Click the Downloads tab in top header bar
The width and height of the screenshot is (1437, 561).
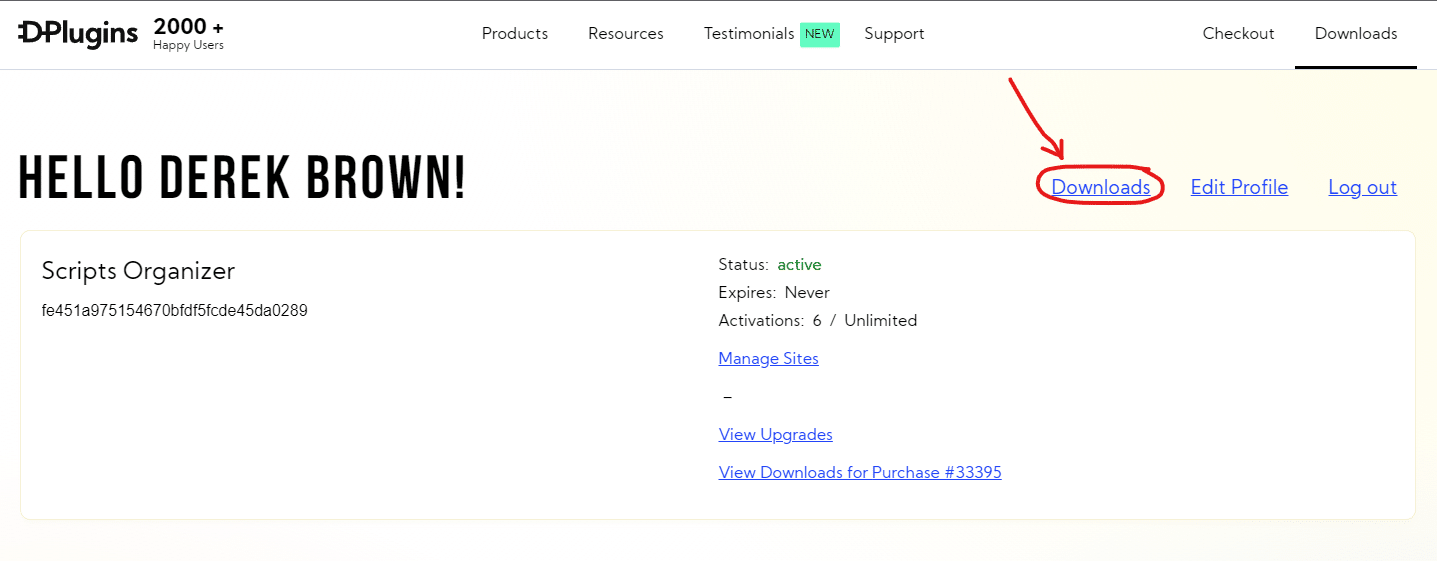point(1355,34)
